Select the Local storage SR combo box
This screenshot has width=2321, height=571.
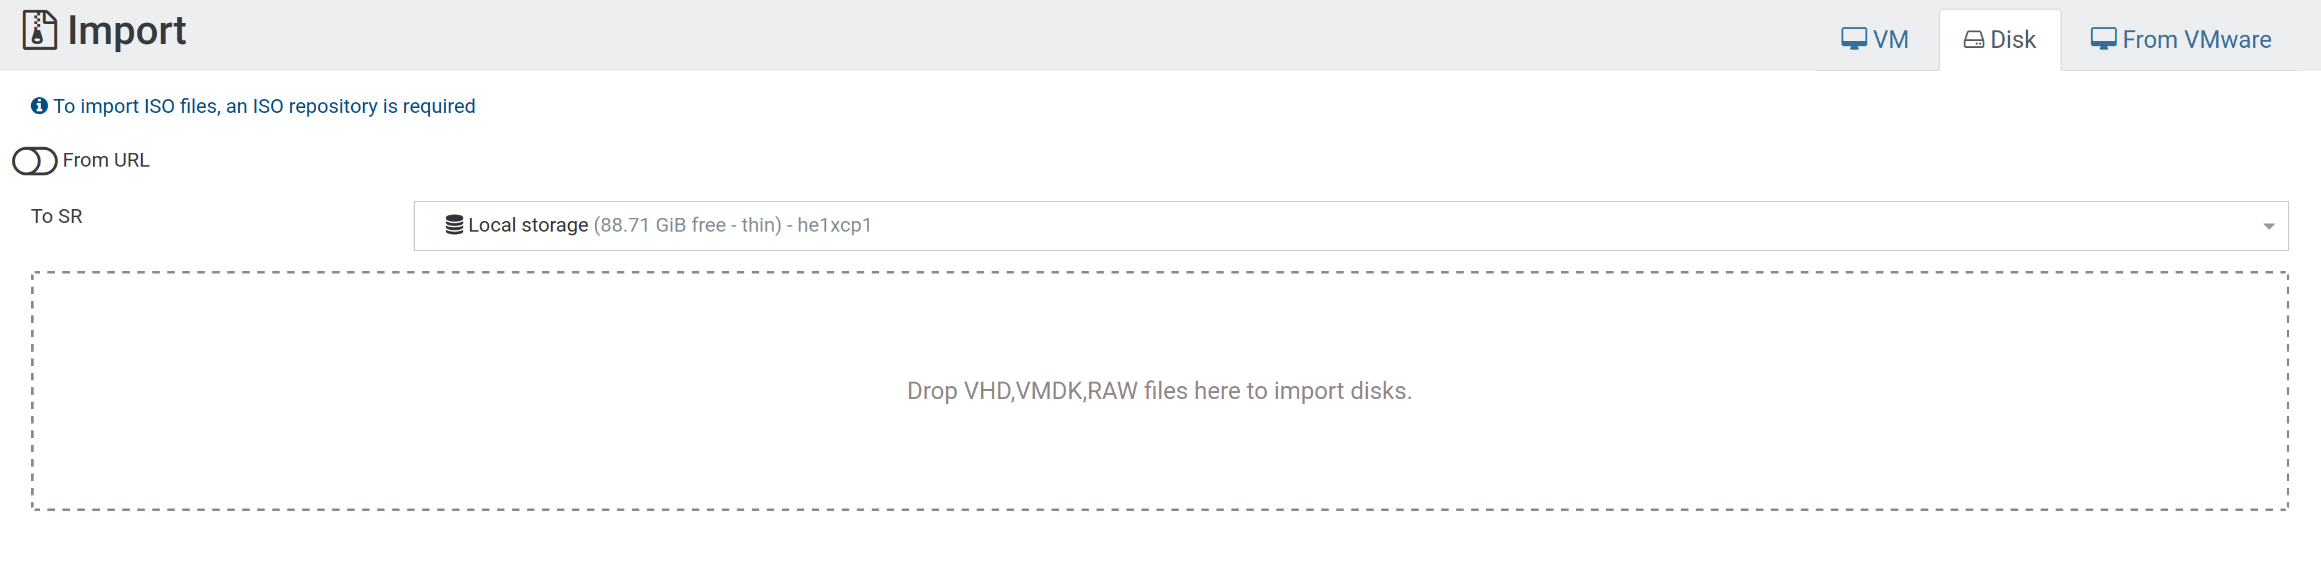click(x=1351, y=226)
